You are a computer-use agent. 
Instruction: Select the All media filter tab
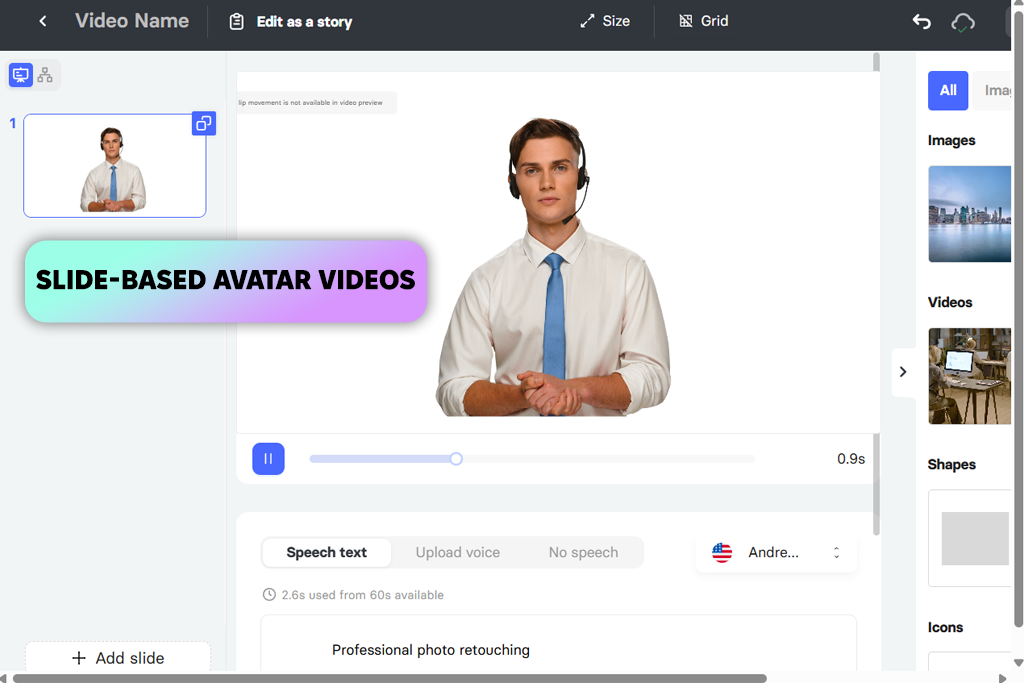(948, 90)
